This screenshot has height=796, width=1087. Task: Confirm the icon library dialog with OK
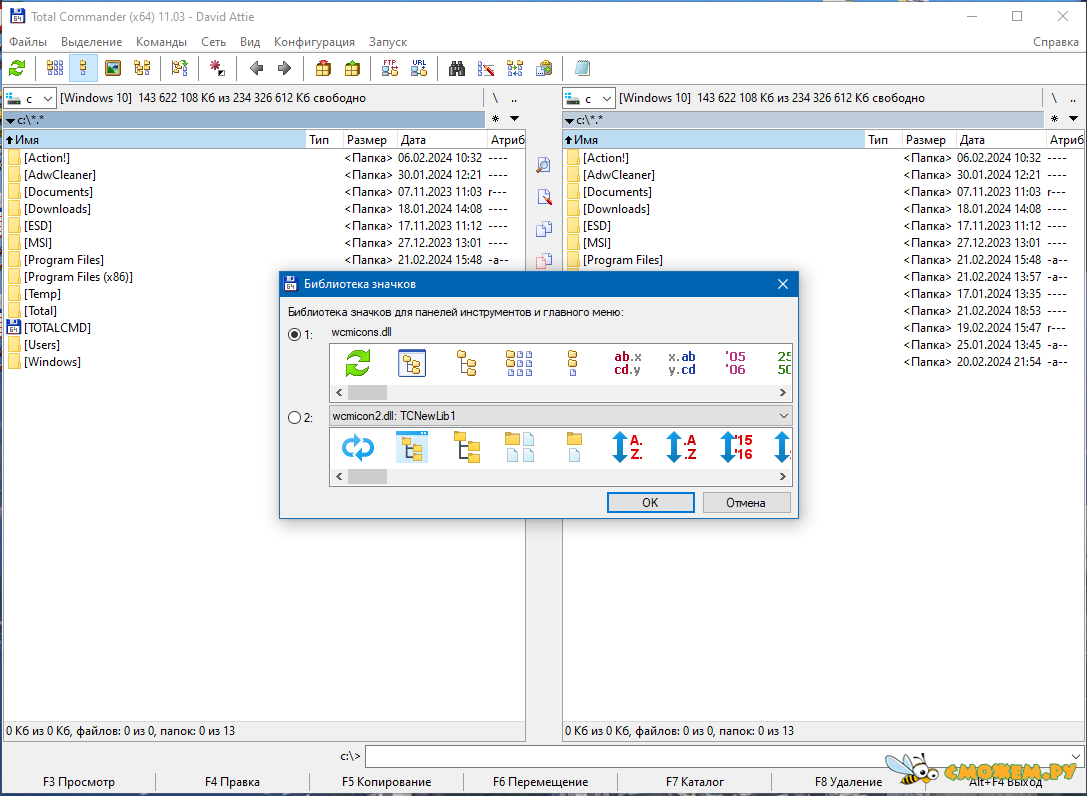(x=650, y=503)
